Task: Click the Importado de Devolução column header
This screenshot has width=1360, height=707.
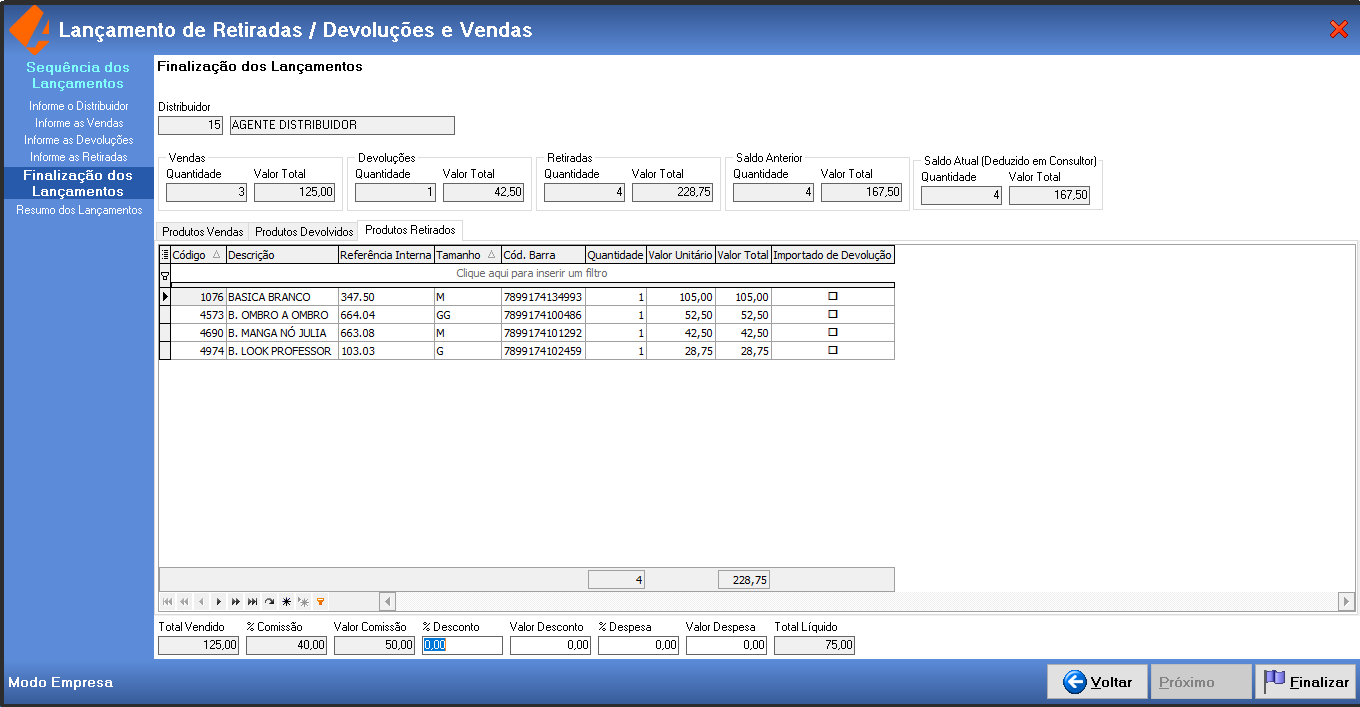Action: tap(833, 255)
